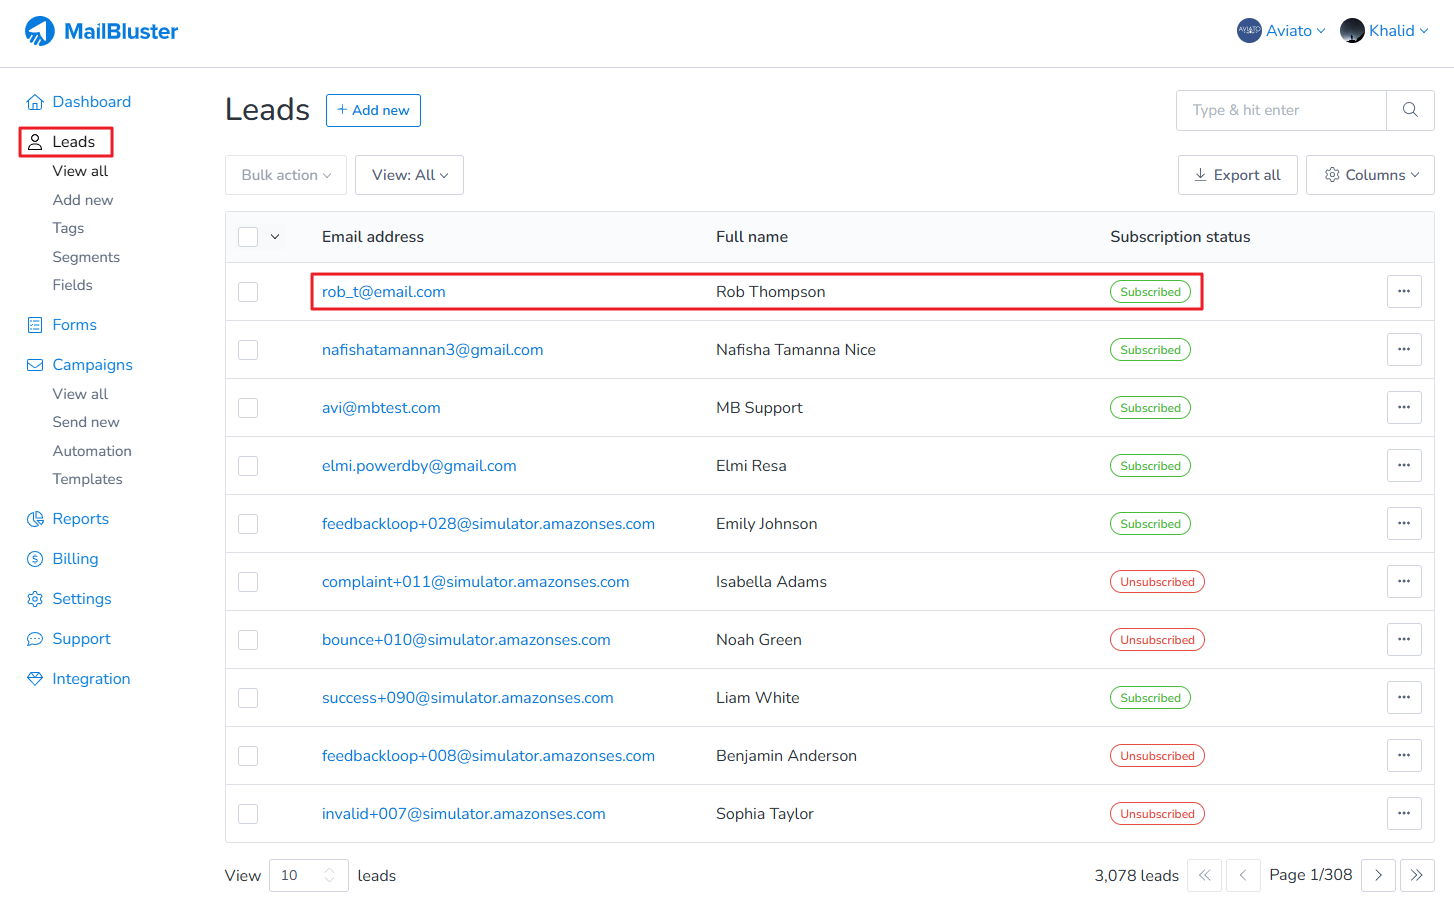Image resolution: width=1454 pixels, height=903 pixels.
Task: Go to the next page arrow
Action: [x=1378, y=875]
